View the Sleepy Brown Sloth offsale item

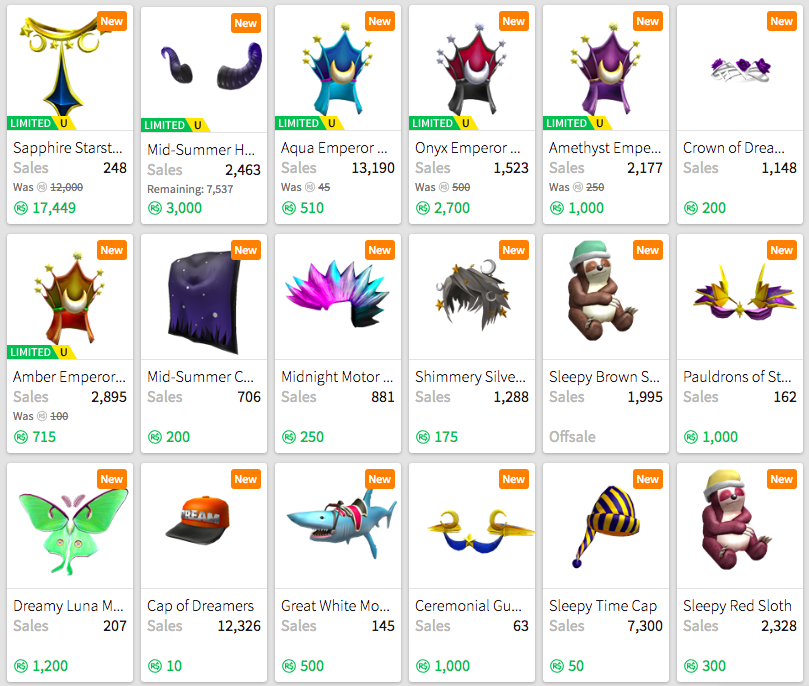(x=606, y=344)
